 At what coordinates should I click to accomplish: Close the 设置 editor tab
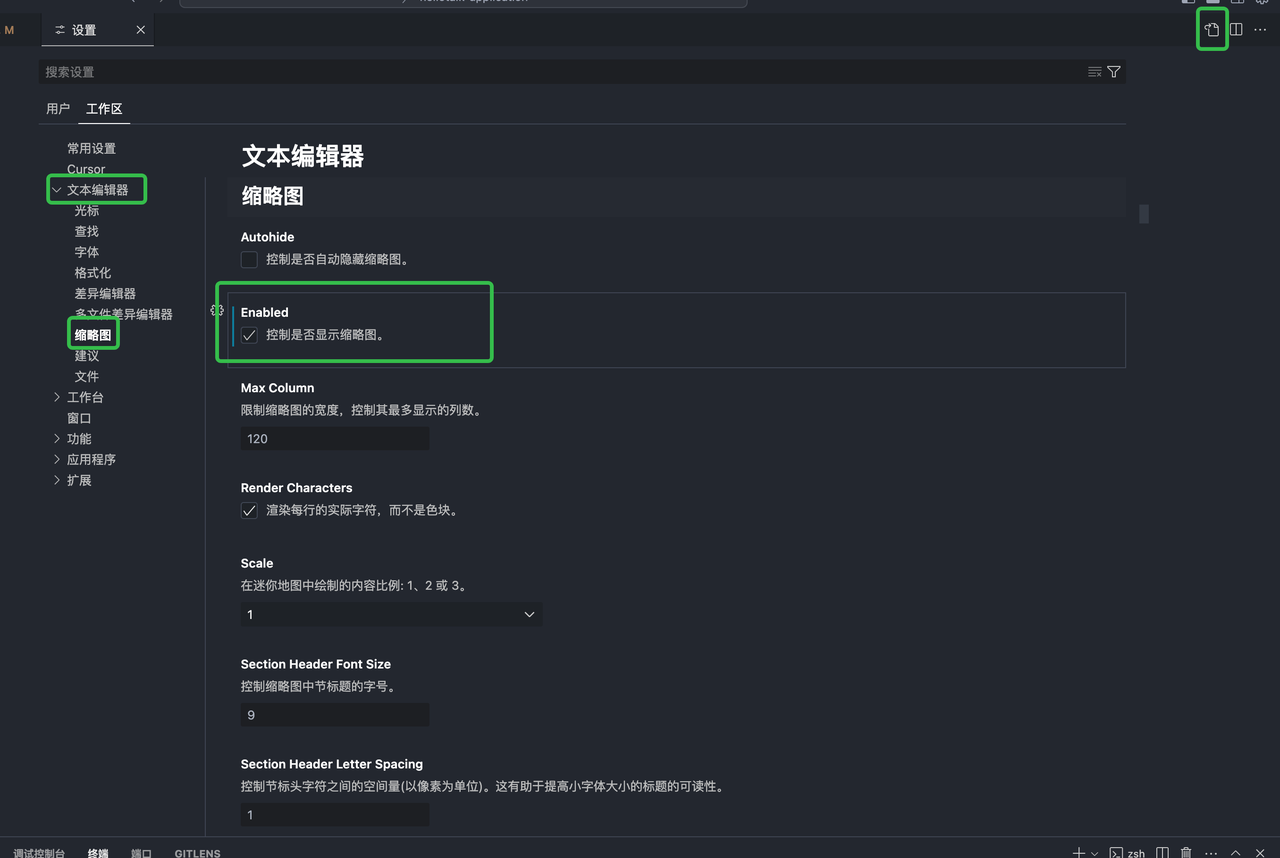pos(141,30)
